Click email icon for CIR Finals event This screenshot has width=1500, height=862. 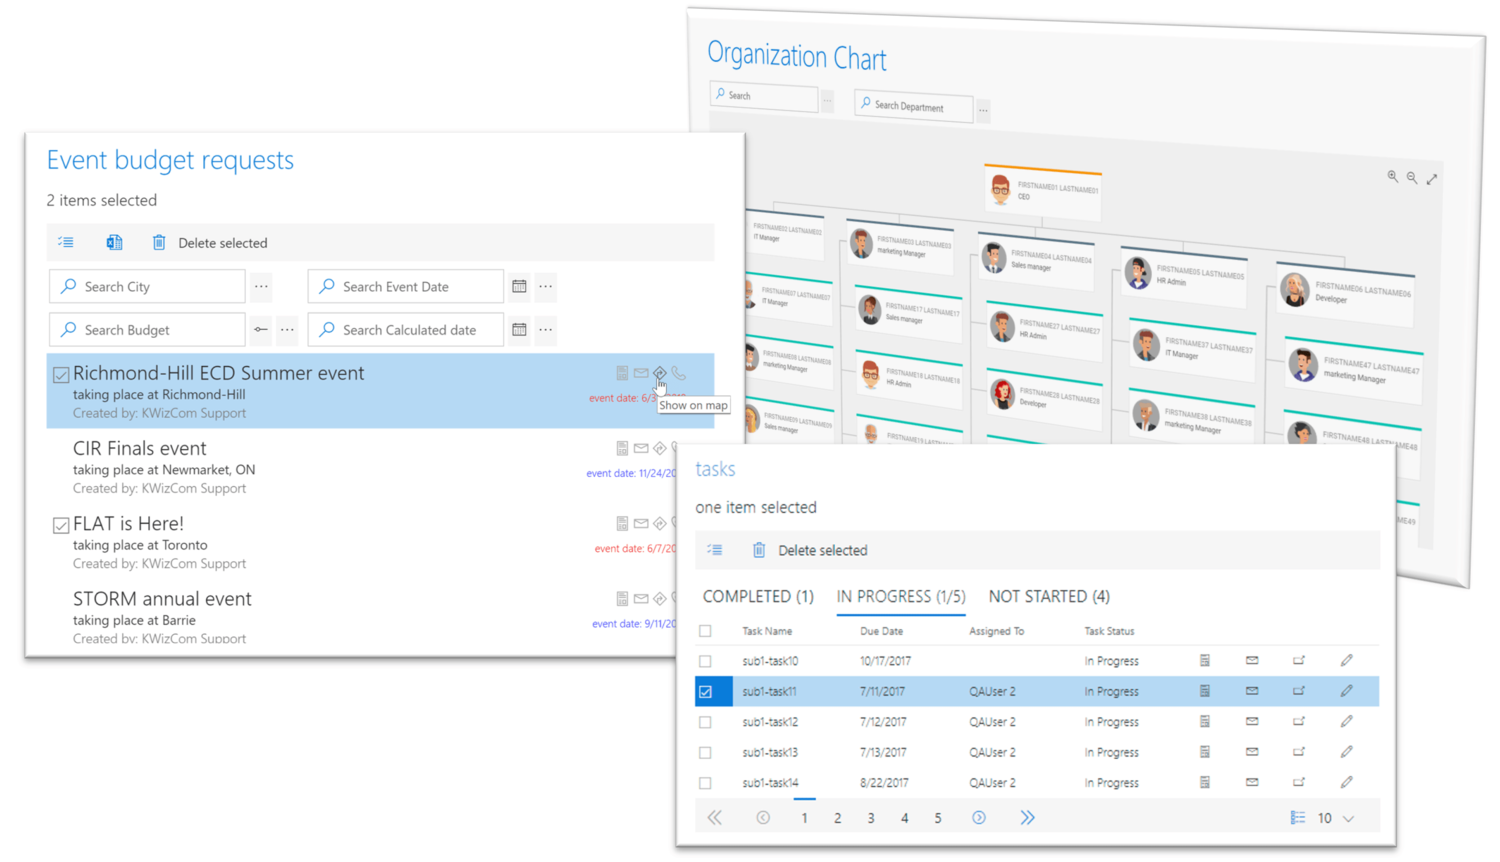coord(641,449)
